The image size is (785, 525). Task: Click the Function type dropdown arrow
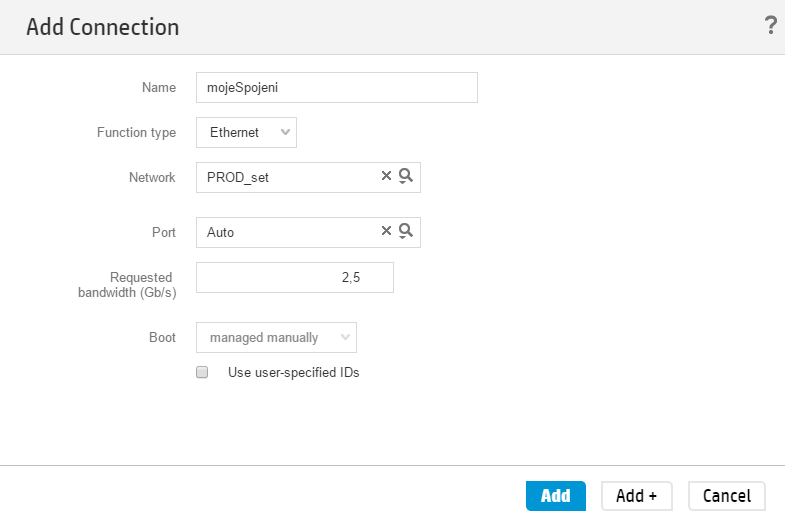coord(285,132)
